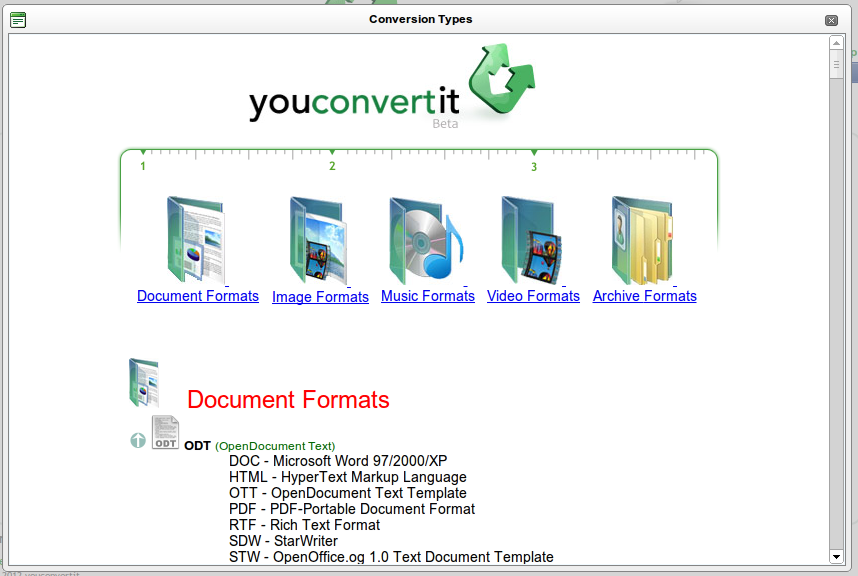Select the 'ODT' format label

point(198,446)
